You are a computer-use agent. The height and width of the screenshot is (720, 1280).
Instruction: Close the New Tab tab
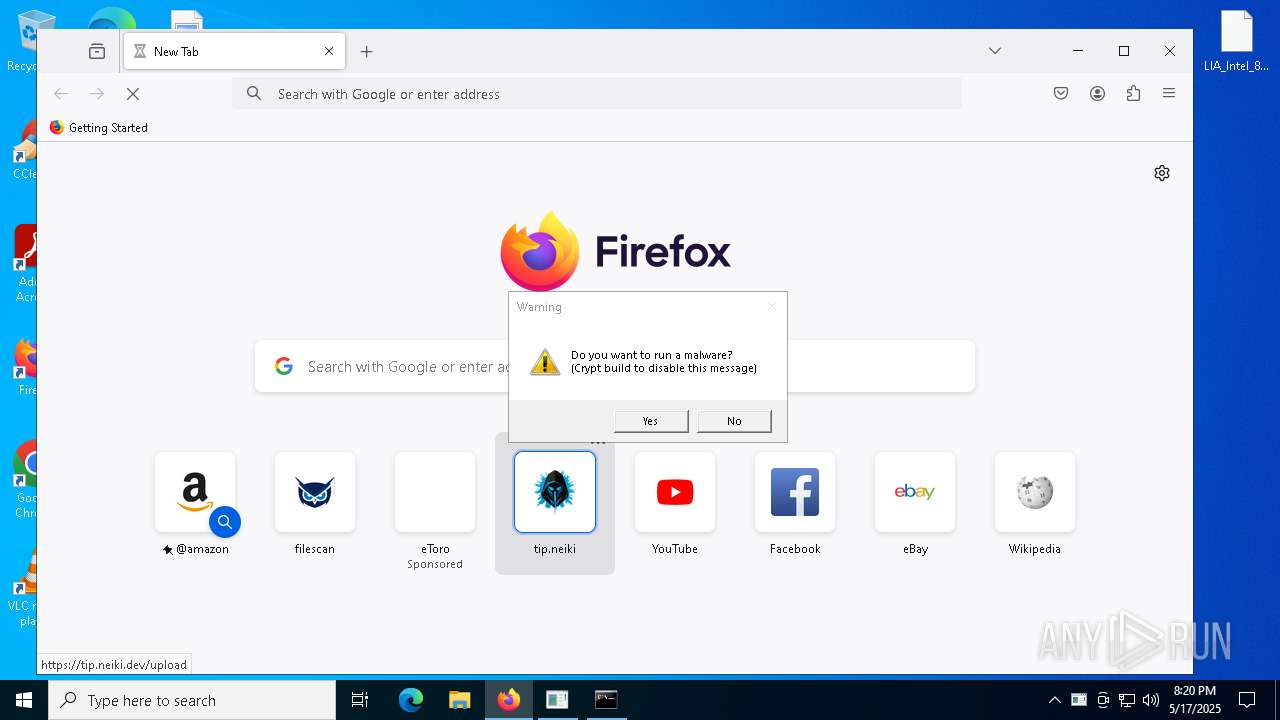pyautogui.click(x=329, y=51)
